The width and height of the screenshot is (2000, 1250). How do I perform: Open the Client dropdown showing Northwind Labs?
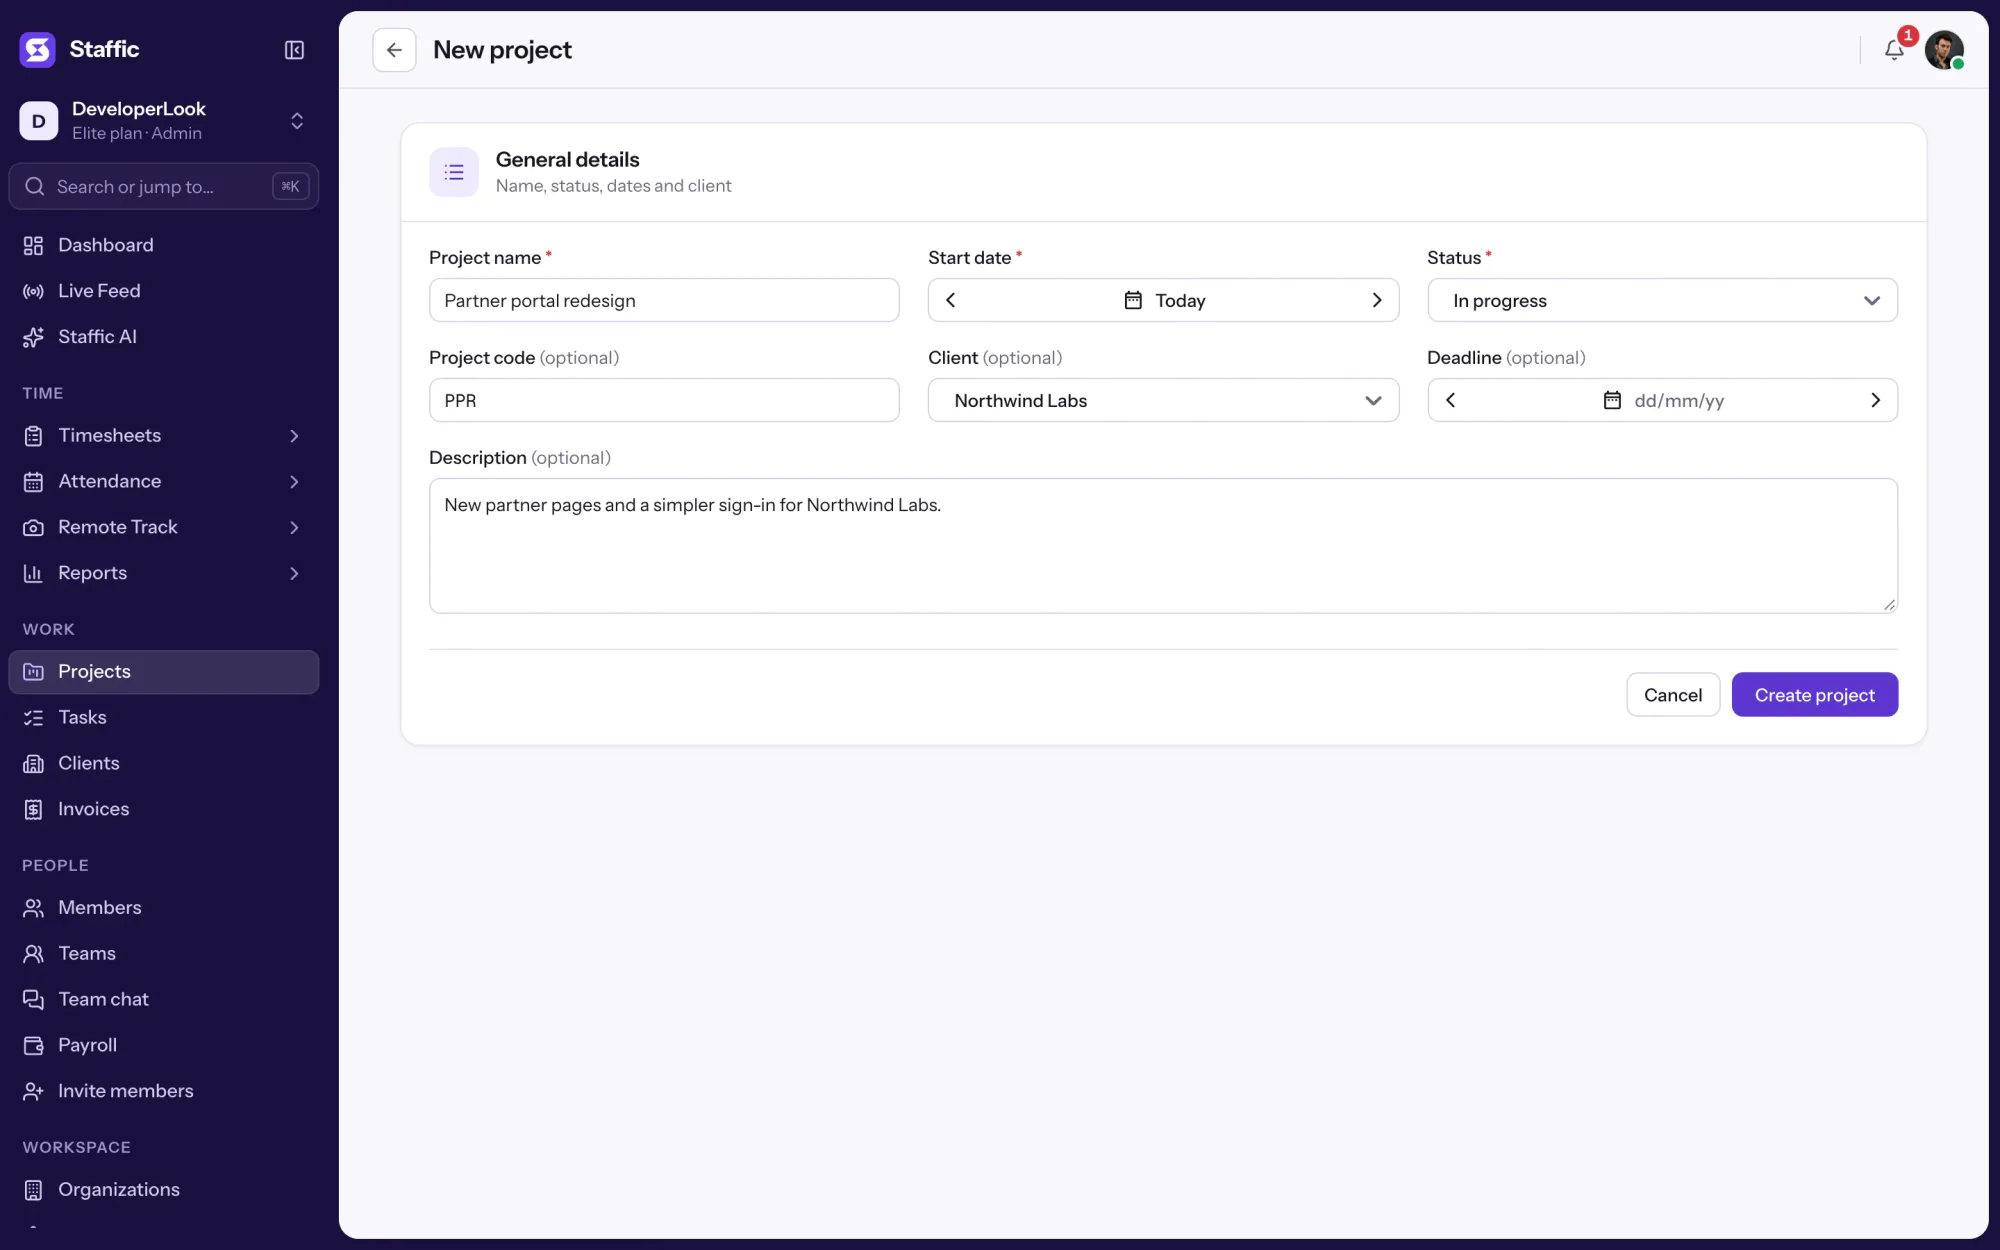pyautogui.click(x=1163, y=400)
